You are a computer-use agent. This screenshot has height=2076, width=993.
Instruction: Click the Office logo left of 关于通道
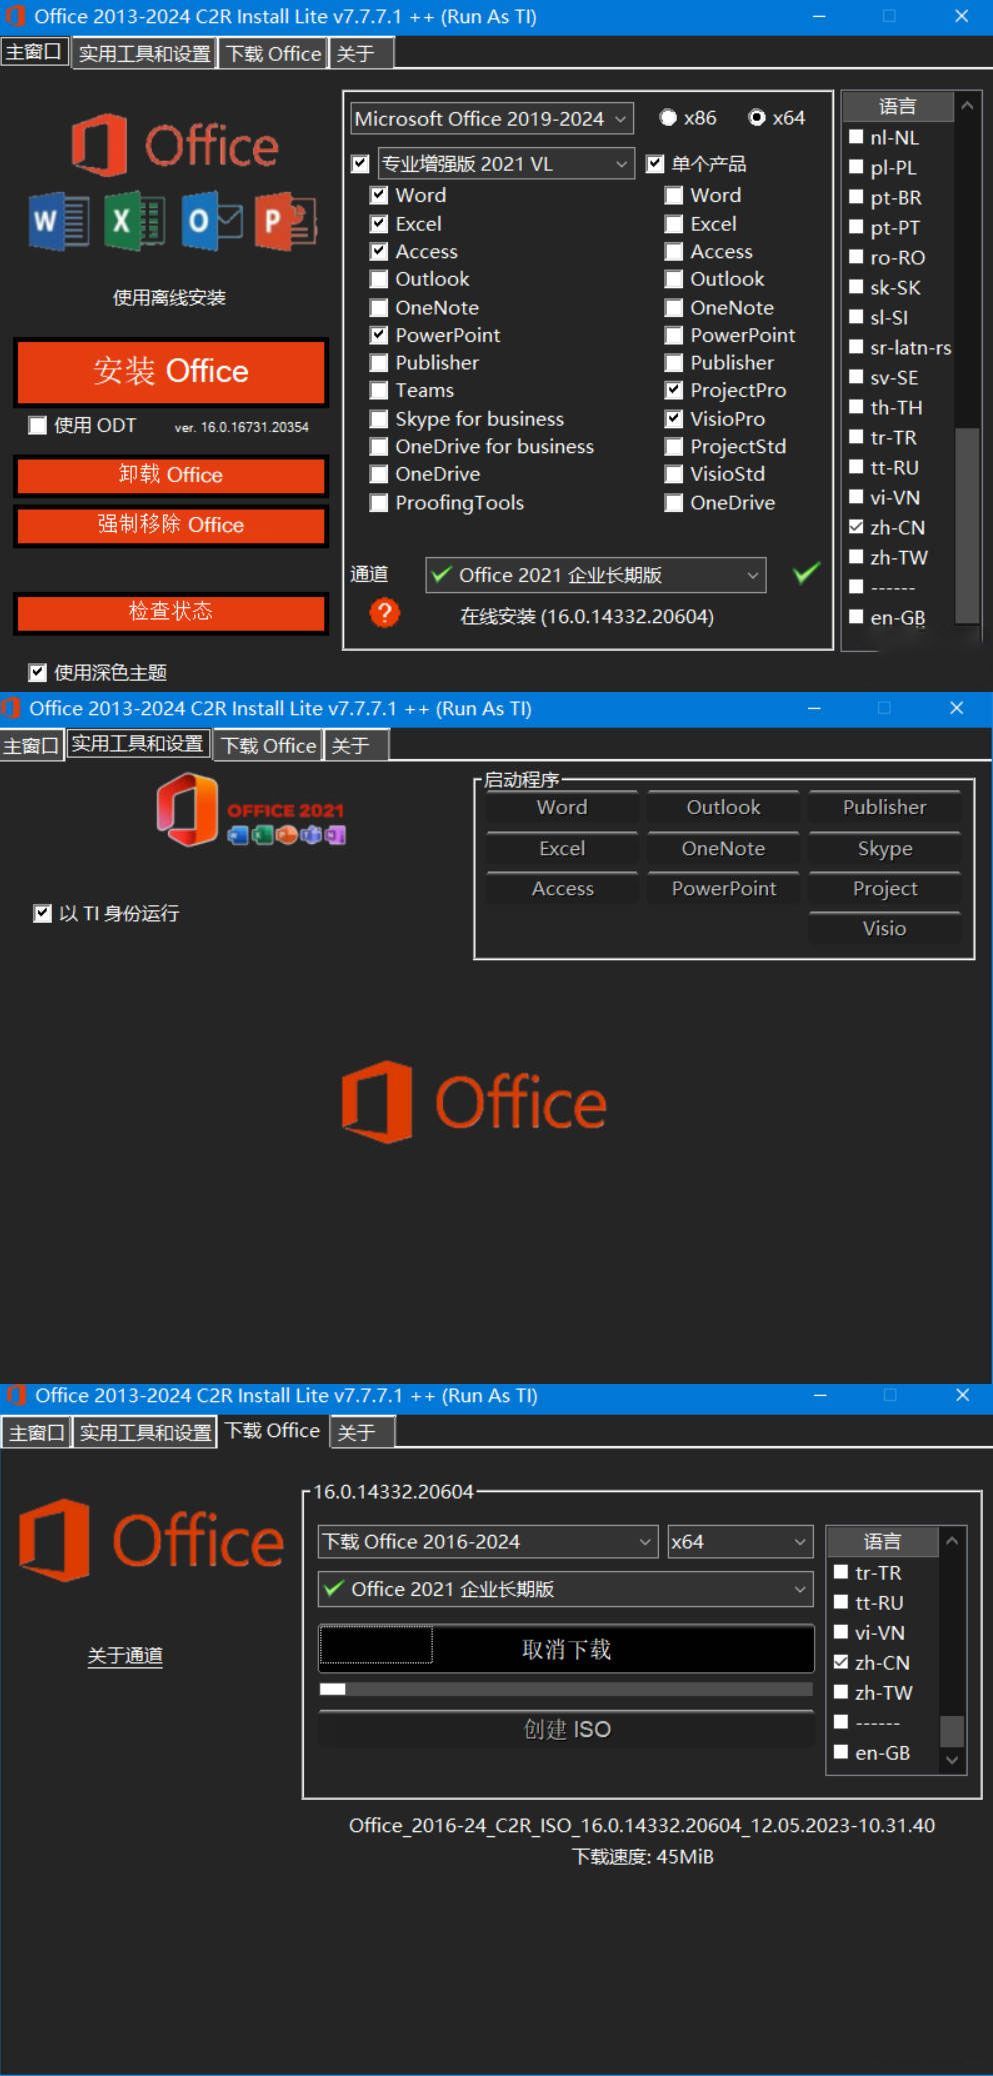(x=151, y=1540)
